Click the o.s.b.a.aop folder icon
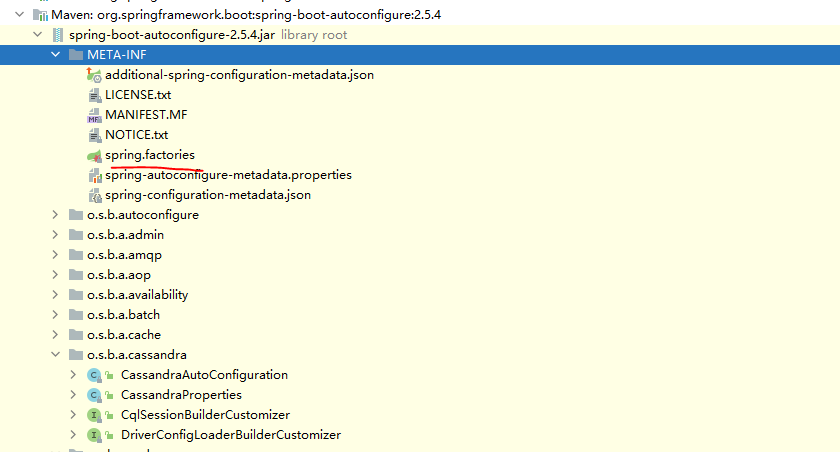Image resolution: width=840 pixels, height=452 pixels. pos(76,275)
